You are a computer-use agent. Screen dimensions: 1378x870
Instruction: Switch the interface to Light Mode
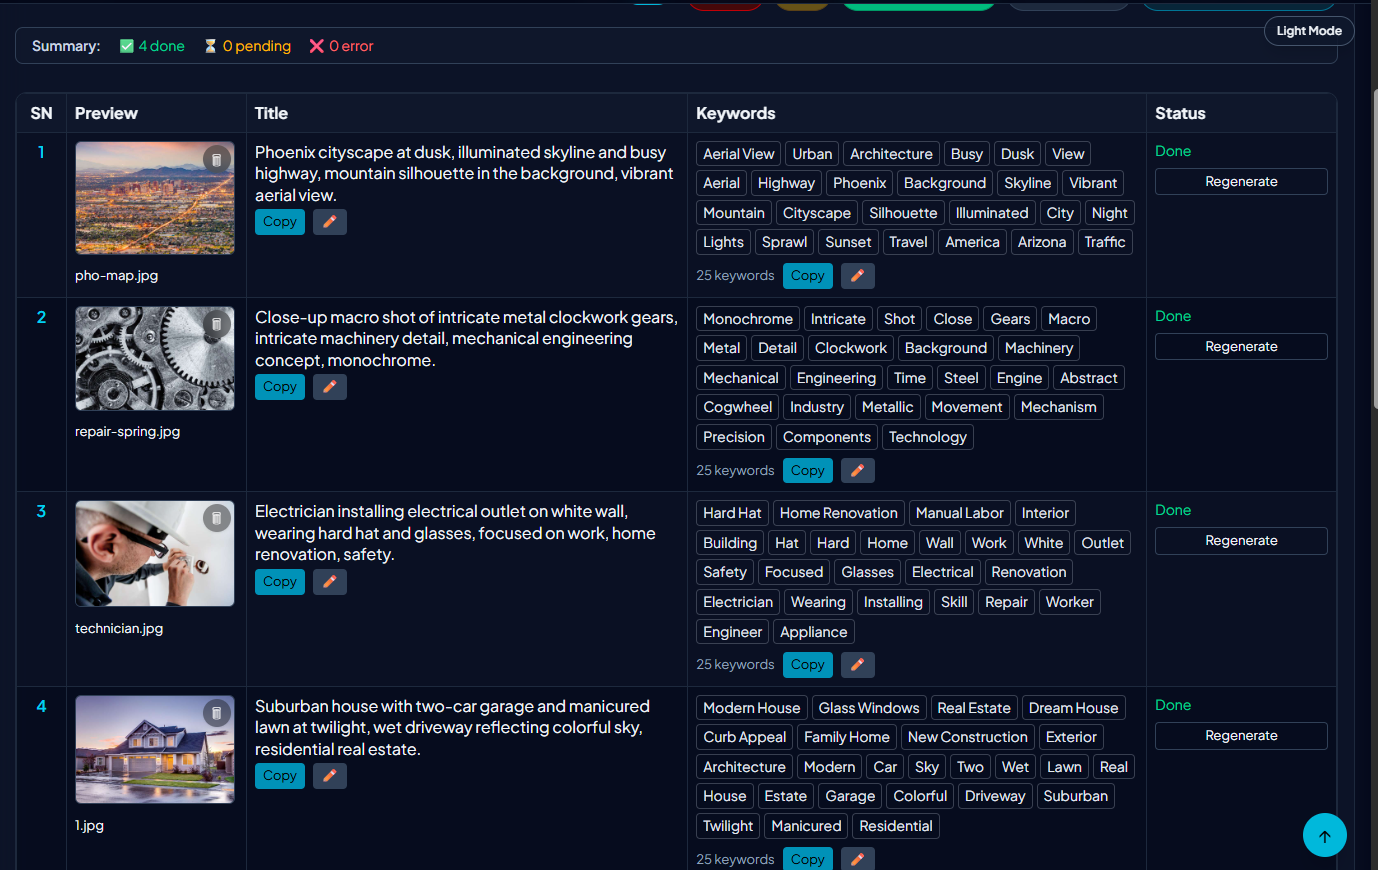click(1308, 30)
